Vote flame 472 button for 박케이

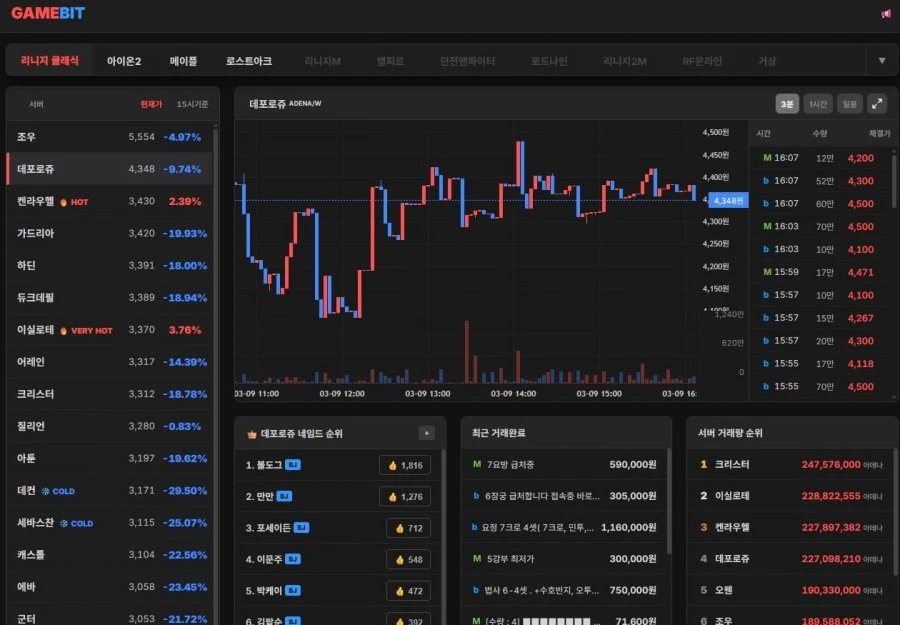pyautogui.click(x=409, y=591)
